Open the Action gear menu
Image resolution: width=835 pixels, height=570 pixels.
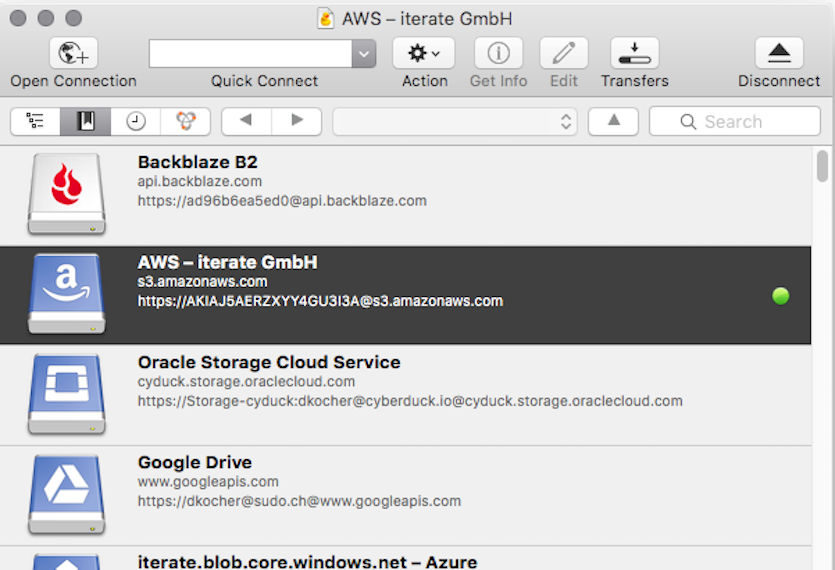pos(423,53)
